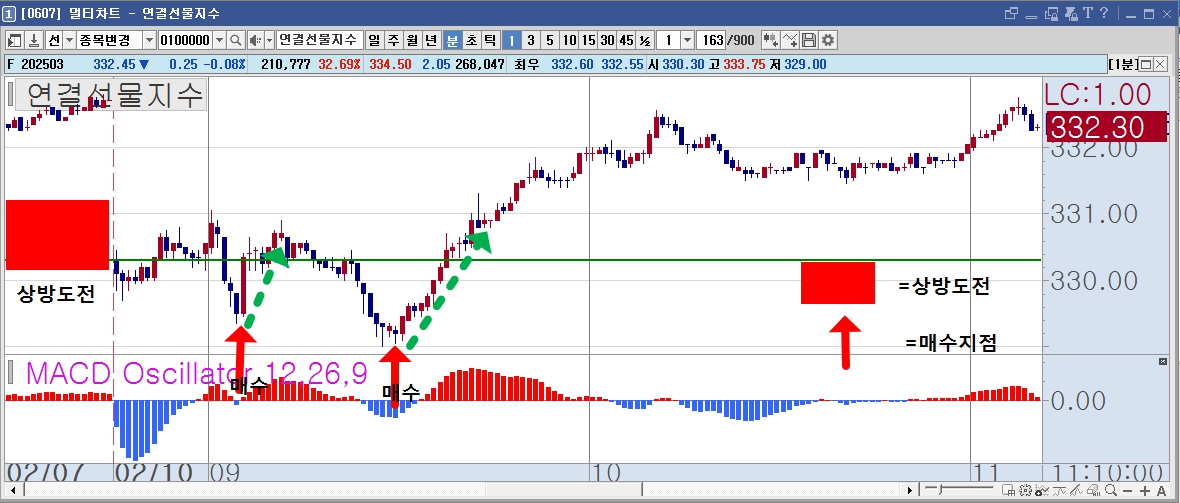Click the pin/download icon in toolbar

point(35,40)
